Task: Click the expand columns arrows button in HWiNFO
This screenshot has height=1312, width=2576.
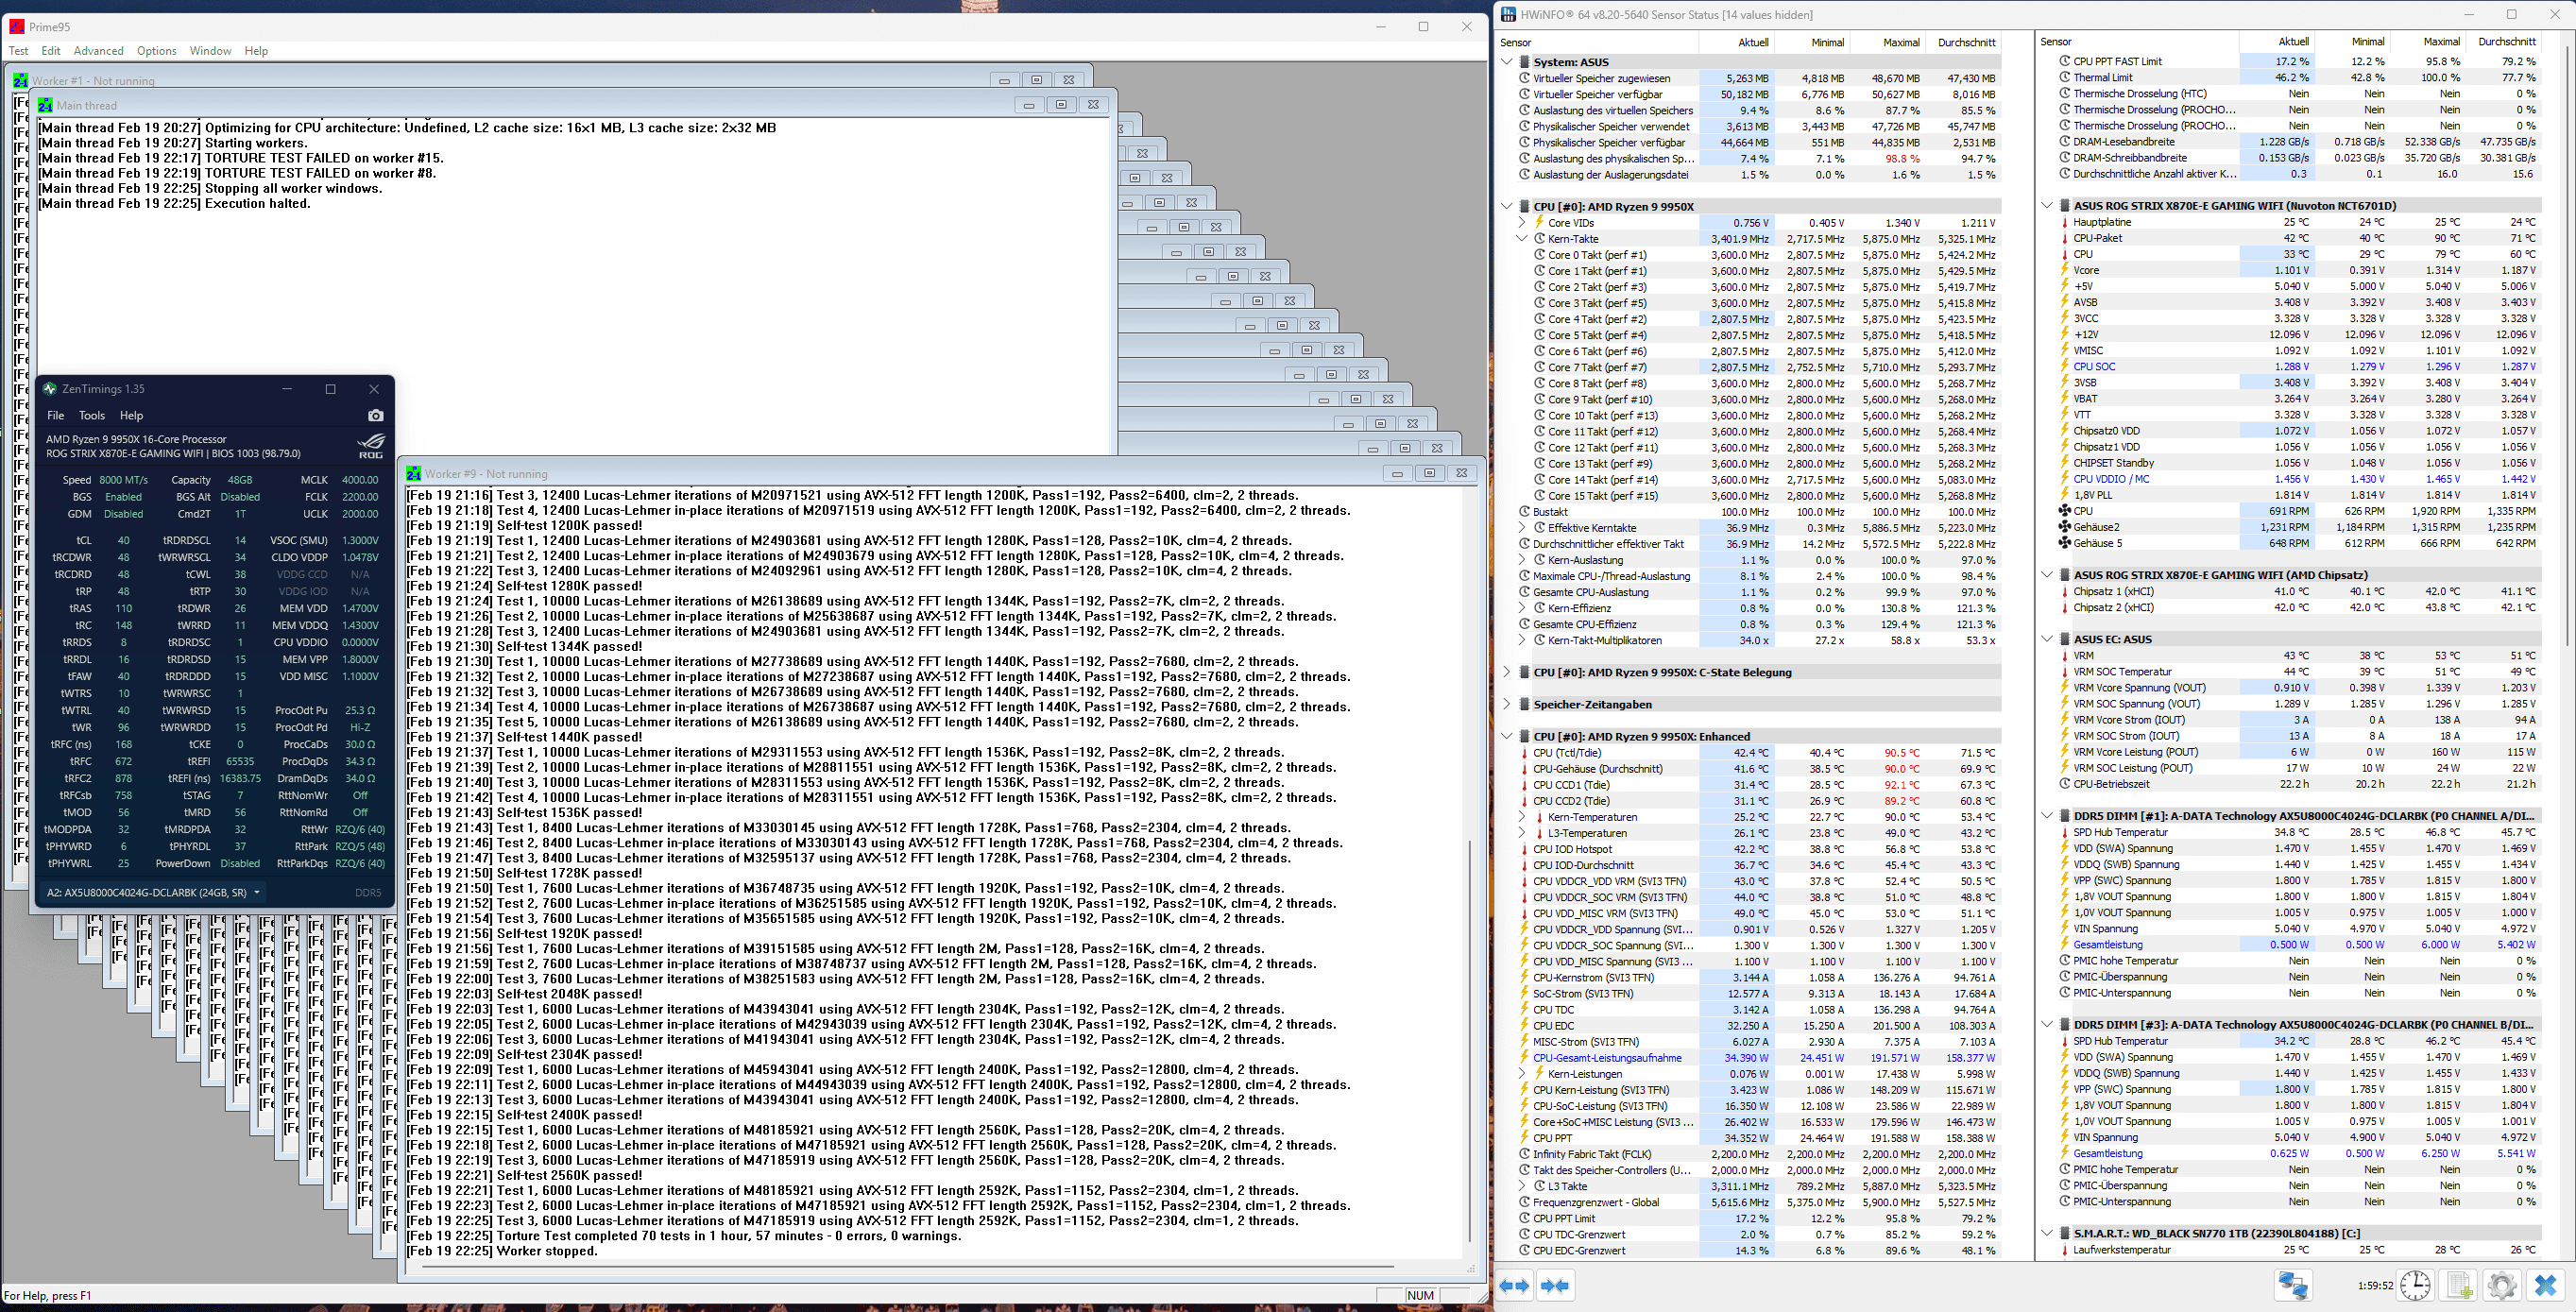Action: pyautogui.click(x=1515, y=1285)
